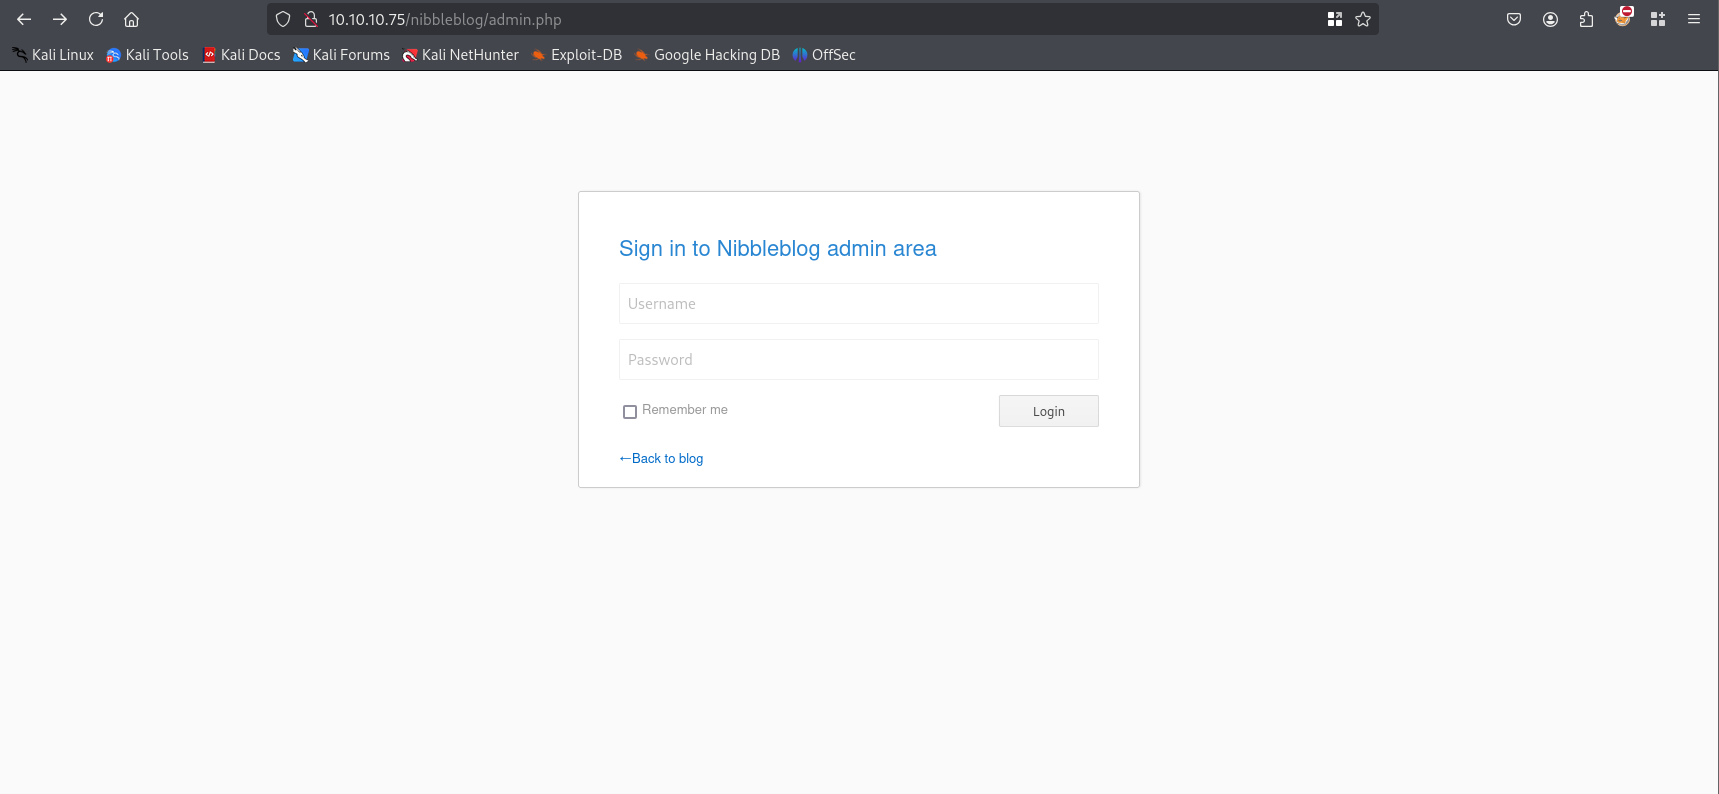Focus the Password input field
This screenshot has width=1719, height=794.
click(858, 359)
